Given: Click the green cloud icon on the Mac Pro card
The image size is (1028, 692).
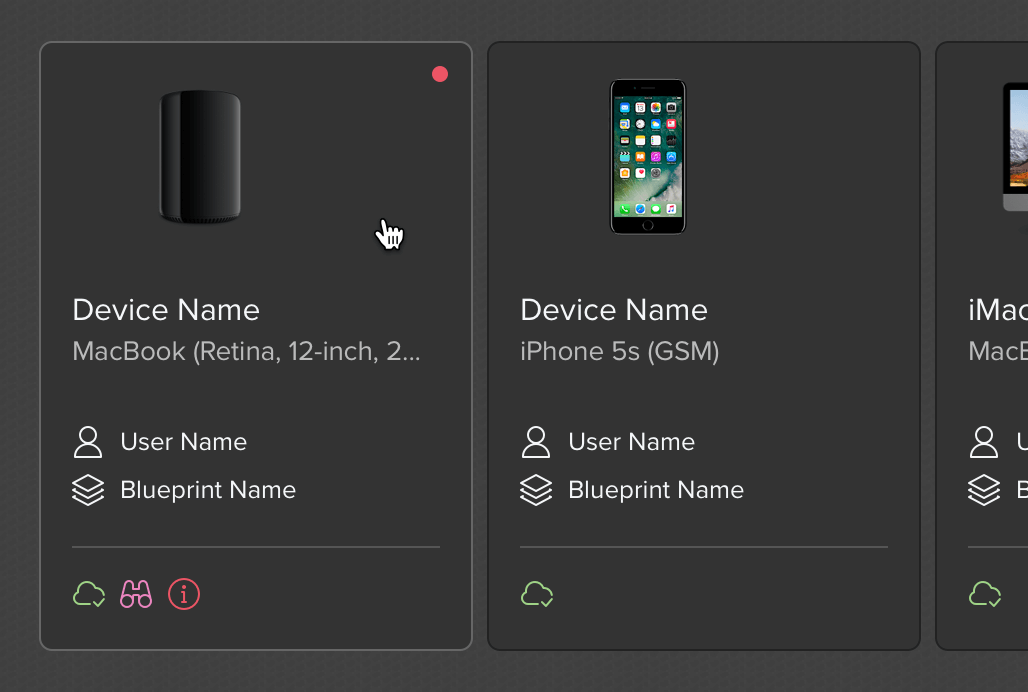Looking at the screenshot, I should click(89, 595).
